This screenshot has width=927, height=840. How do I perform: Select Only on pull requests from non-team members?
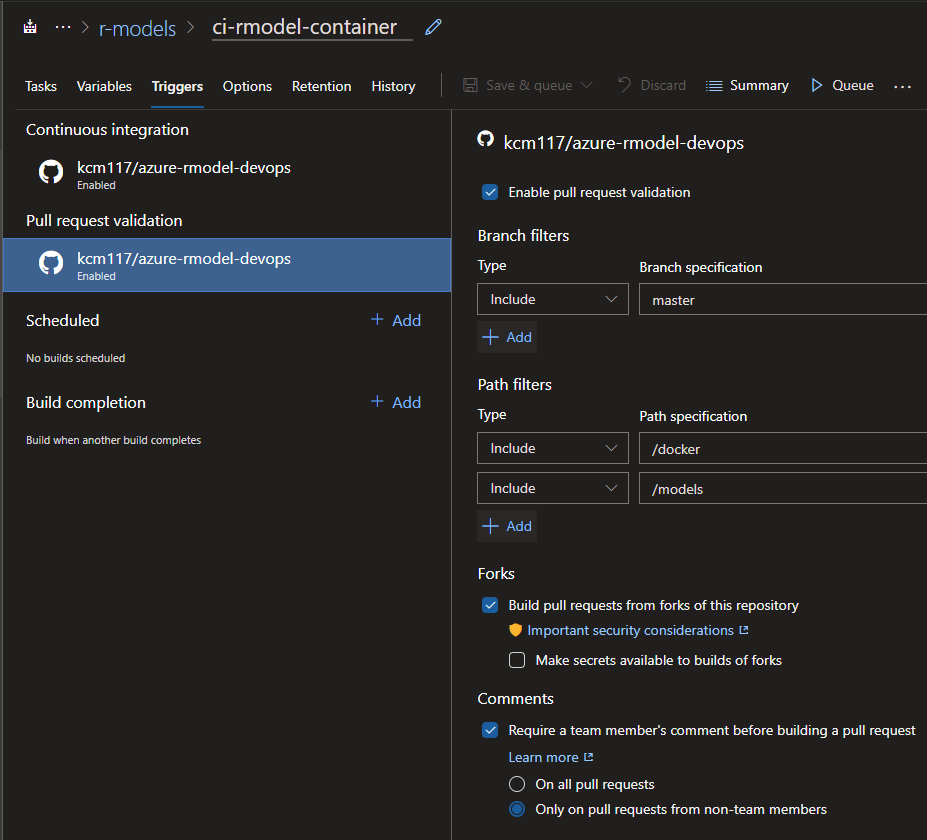pyautogui.click(x=517, y=809)
